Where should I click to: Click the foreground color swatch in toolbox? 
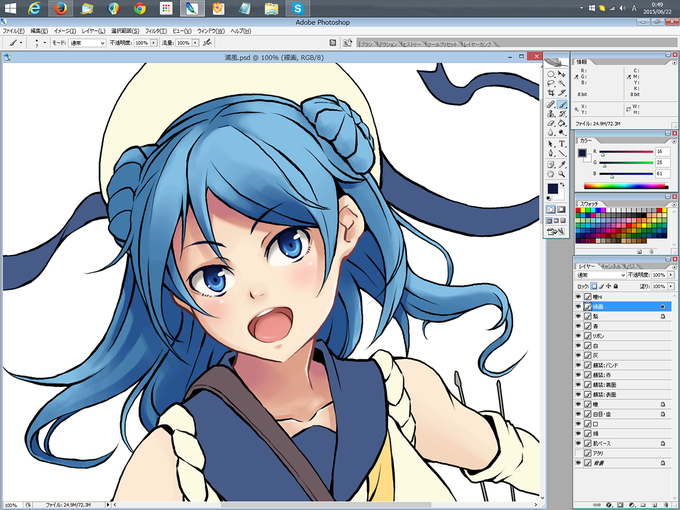coord(552,188)
